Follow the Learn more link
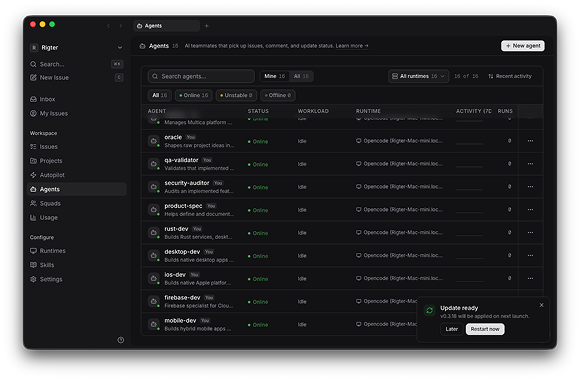 tap(352, 46)
